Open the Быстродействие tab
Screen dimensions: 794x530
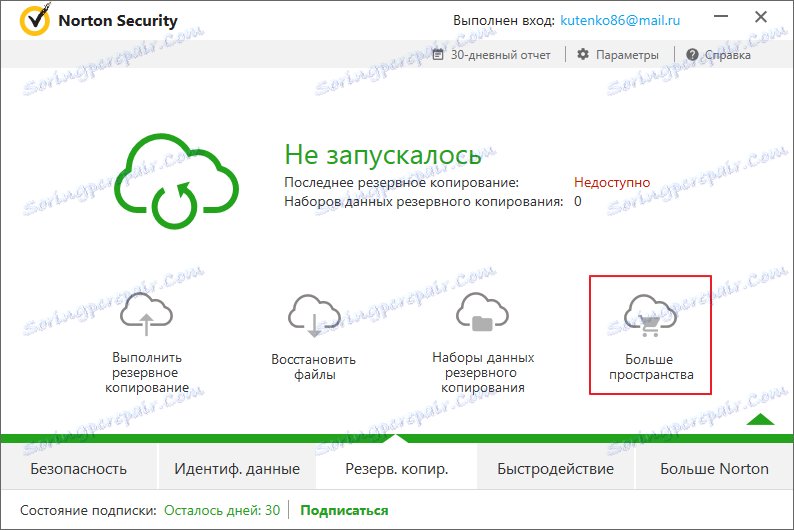(555, 469)
